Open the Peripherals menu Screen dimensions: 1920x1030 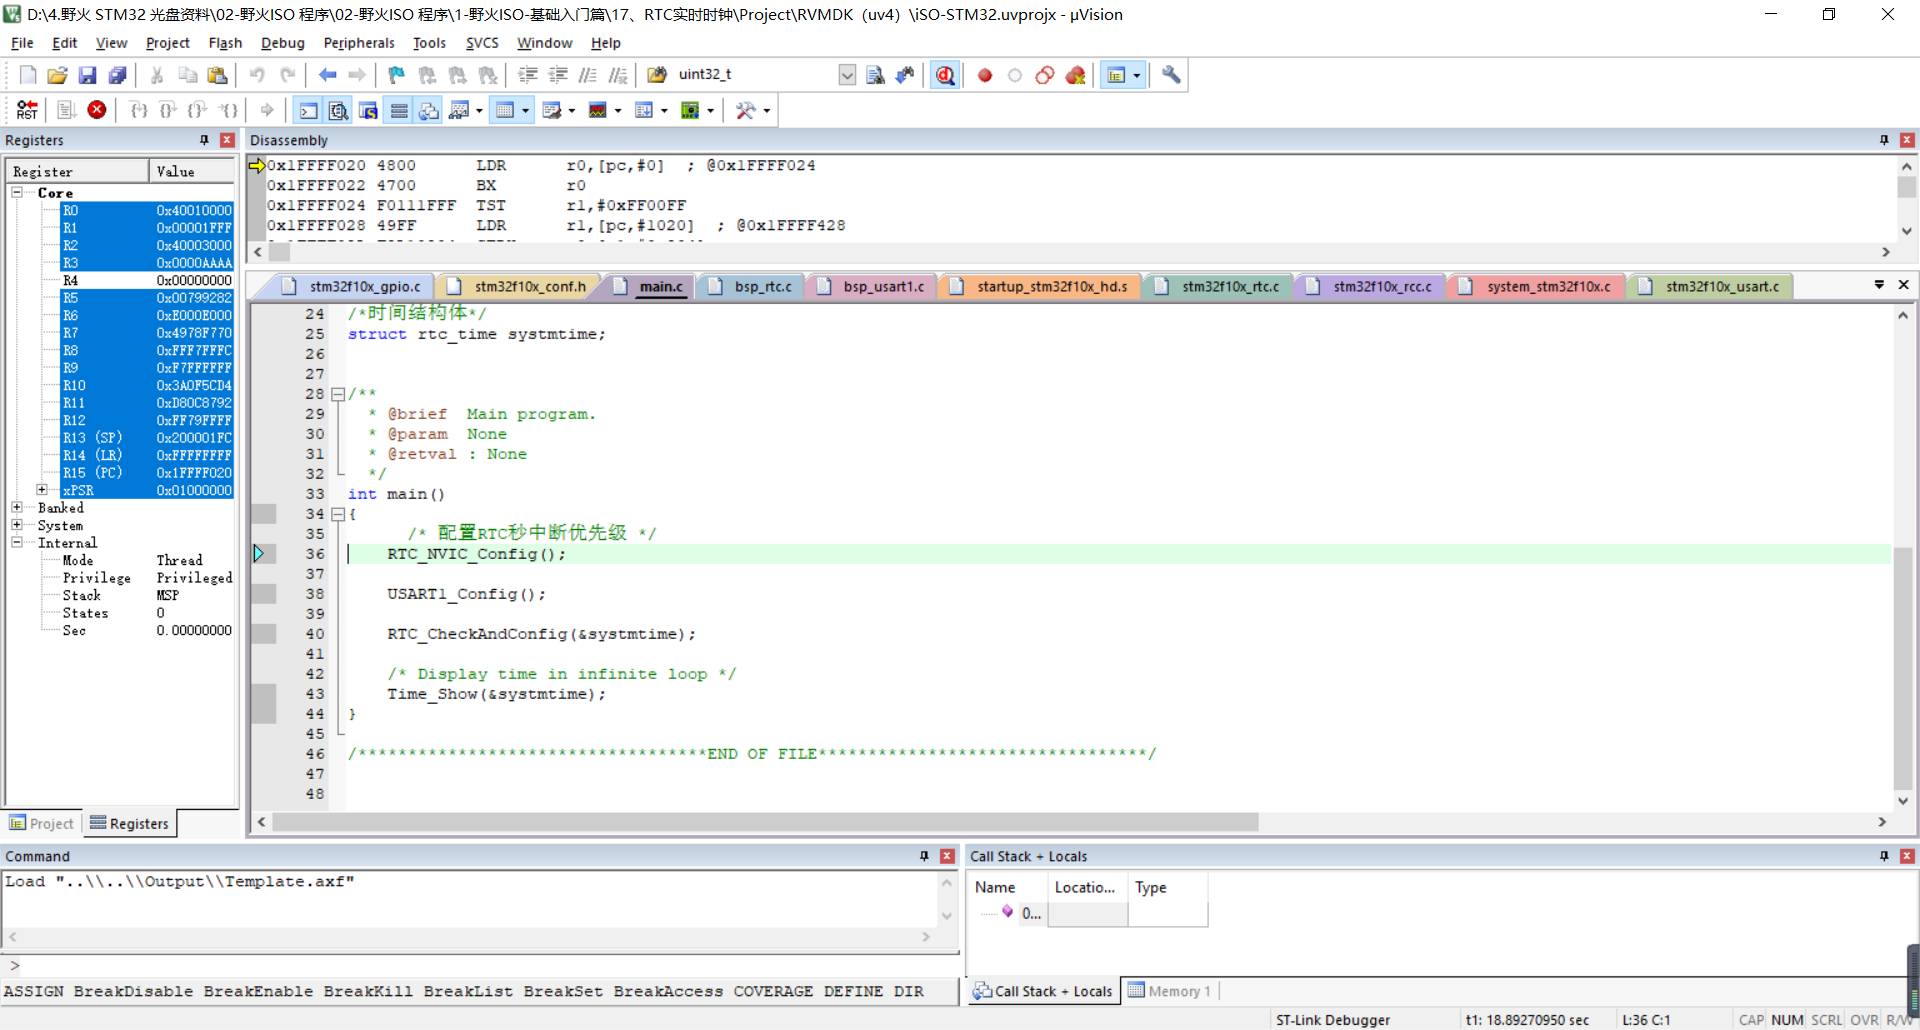358,43
